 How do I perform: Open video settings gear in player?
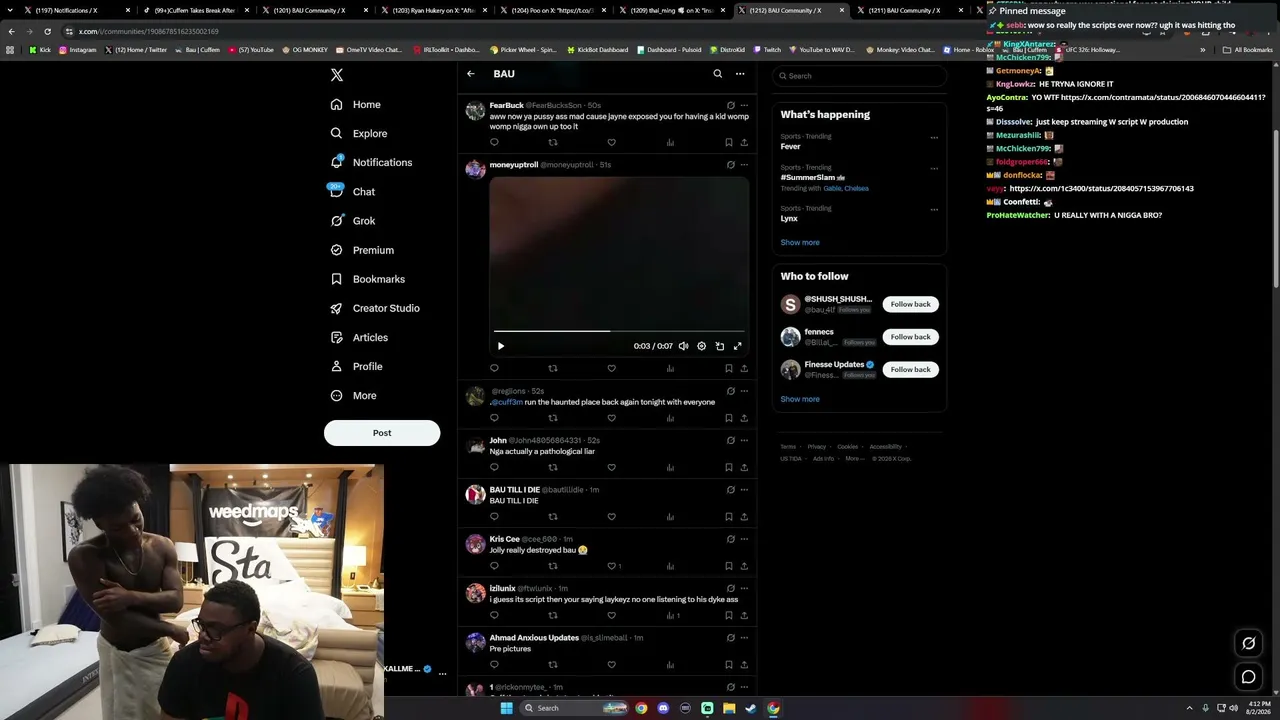tap(701, 346)
